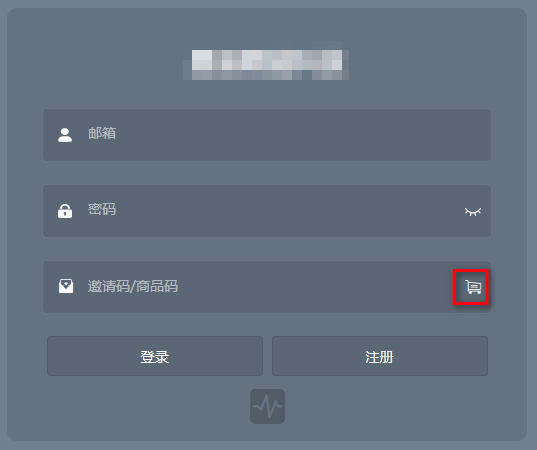
Task: Focus the 密码 password input field
Action: coord(267,211)
